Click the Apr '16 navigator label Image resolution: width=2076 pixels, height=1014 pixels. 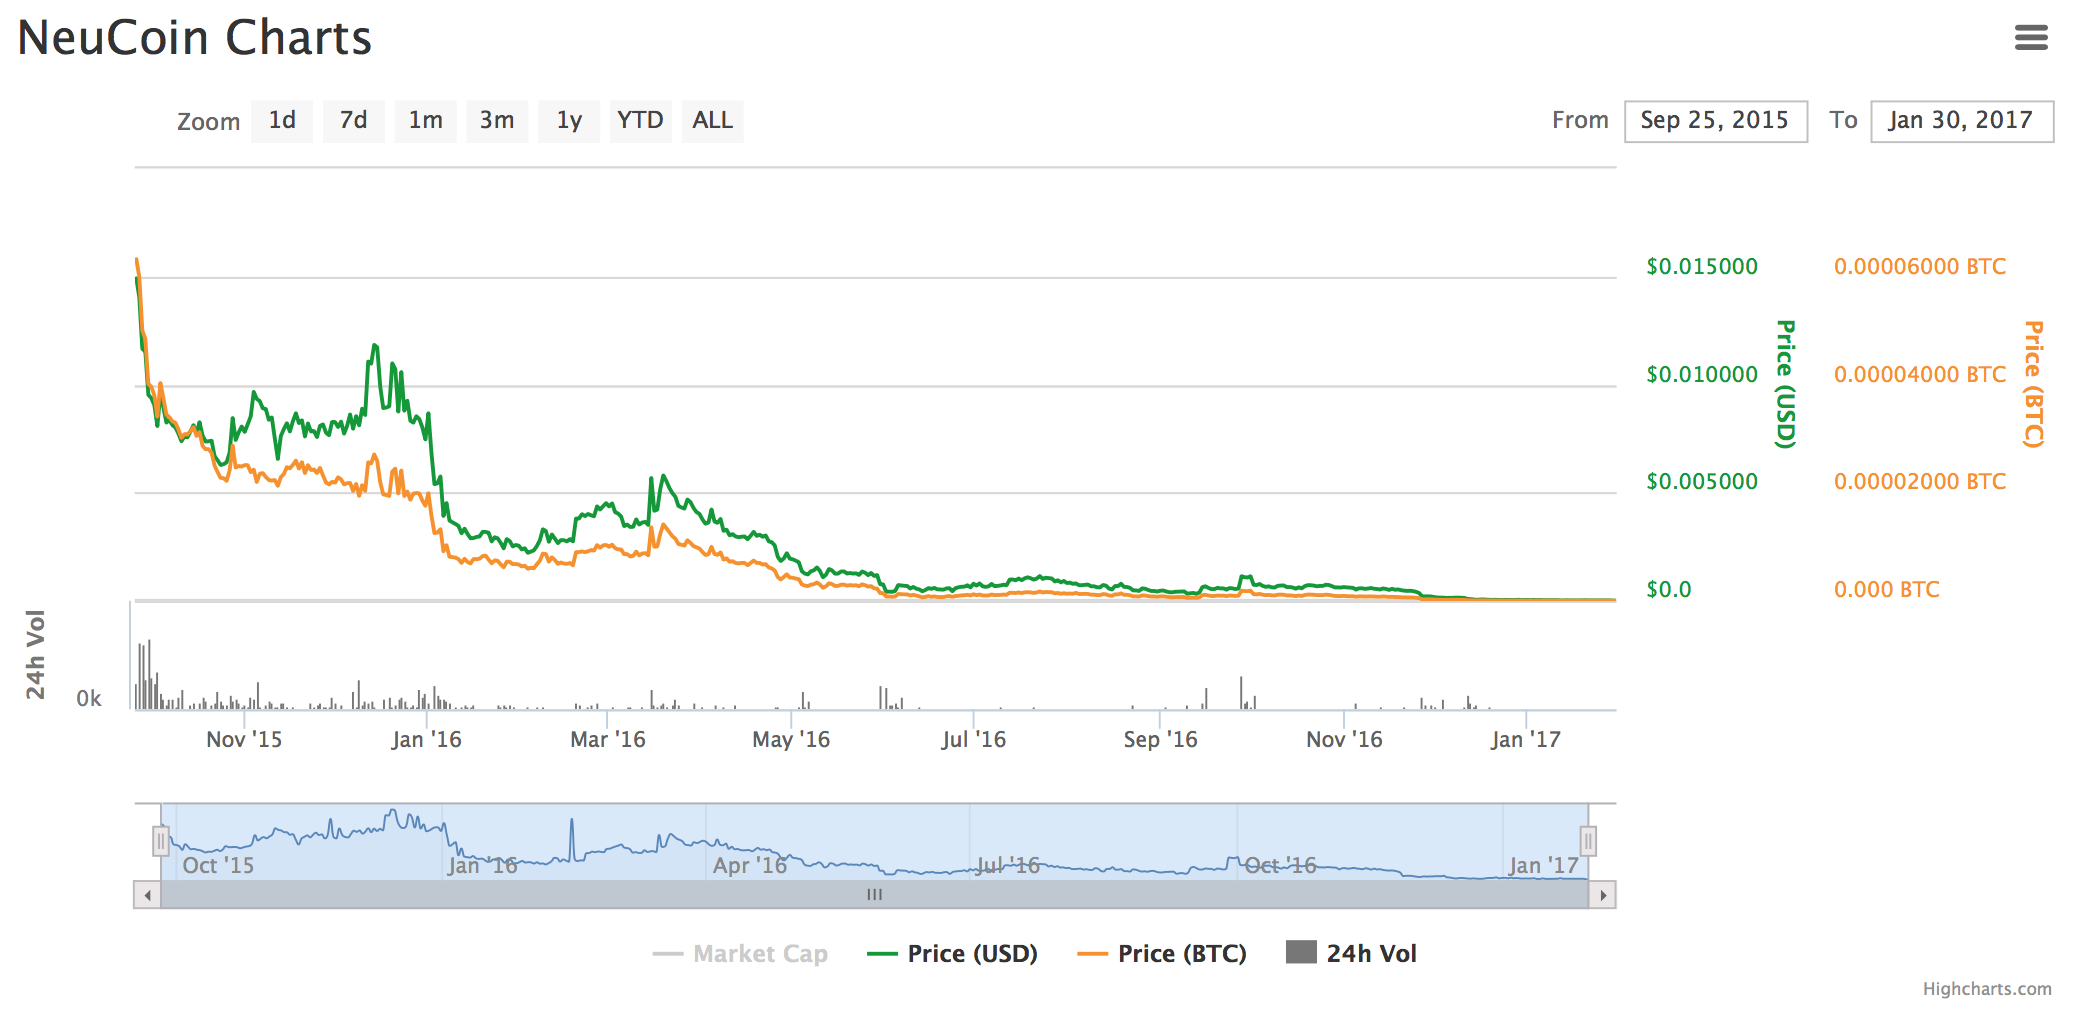pos(750,865)
